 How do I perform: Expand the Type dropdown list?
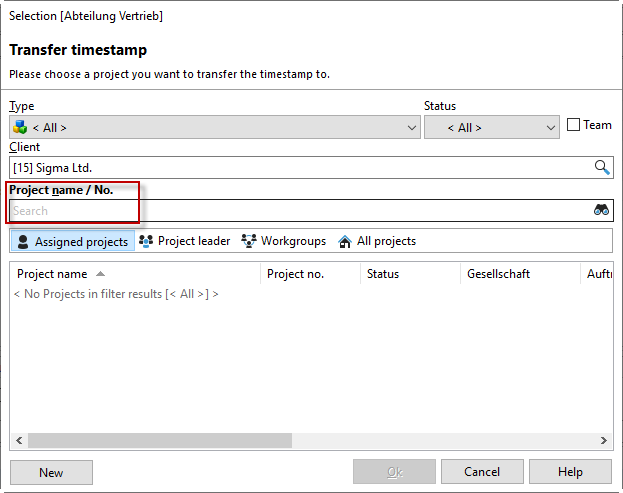(413, 128)
